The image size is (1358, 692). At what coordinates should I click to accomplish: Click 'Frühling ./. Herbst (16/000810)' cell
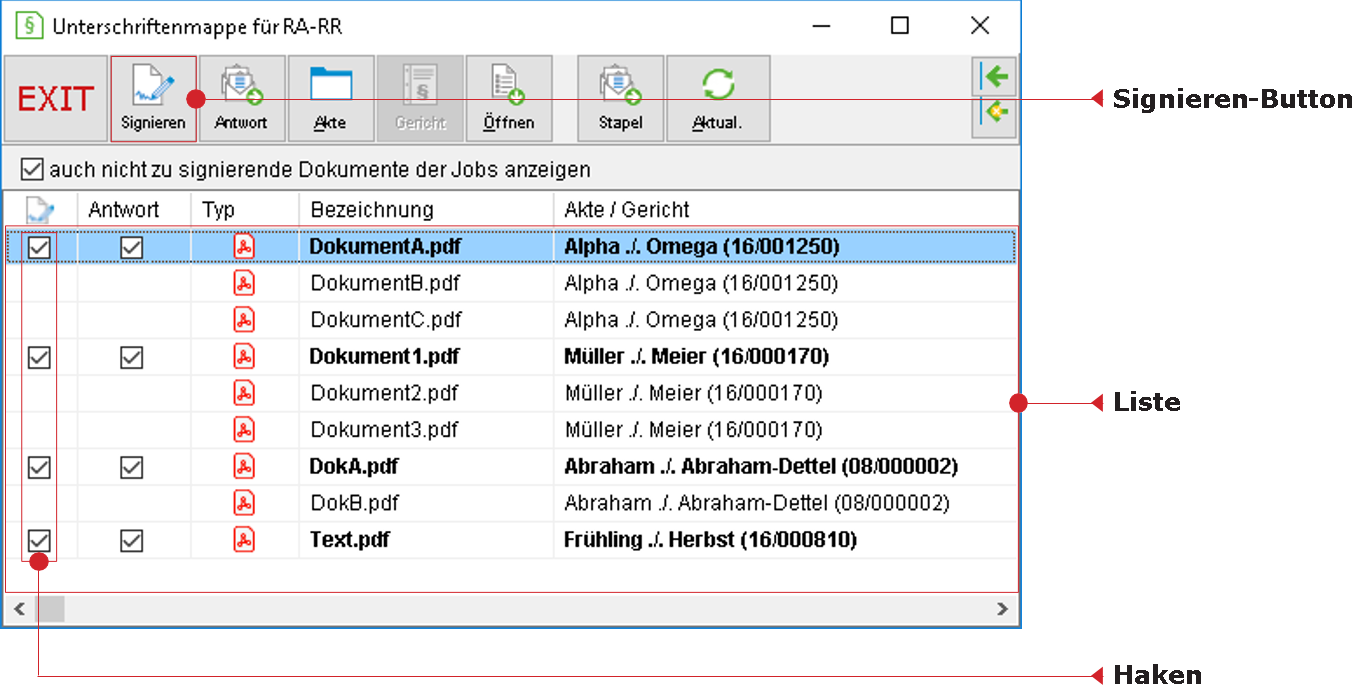click(x=710, y=540)
